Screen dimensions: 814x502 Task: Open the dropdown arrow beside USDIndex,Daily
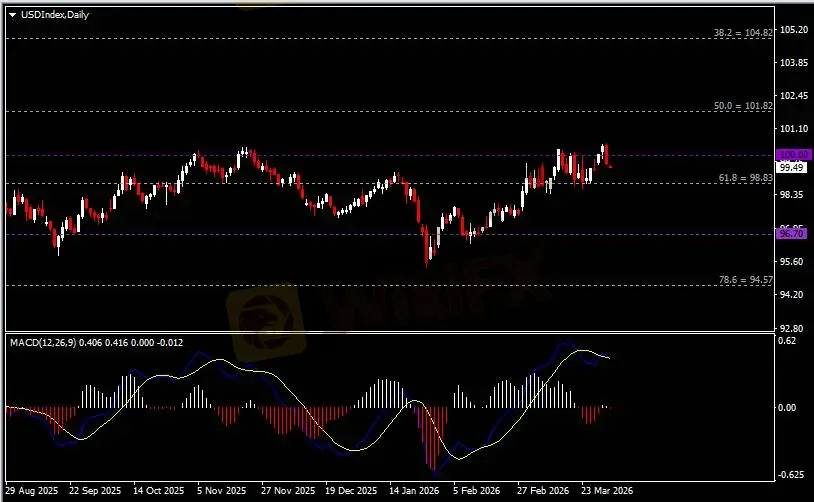[x=12, y=15]
